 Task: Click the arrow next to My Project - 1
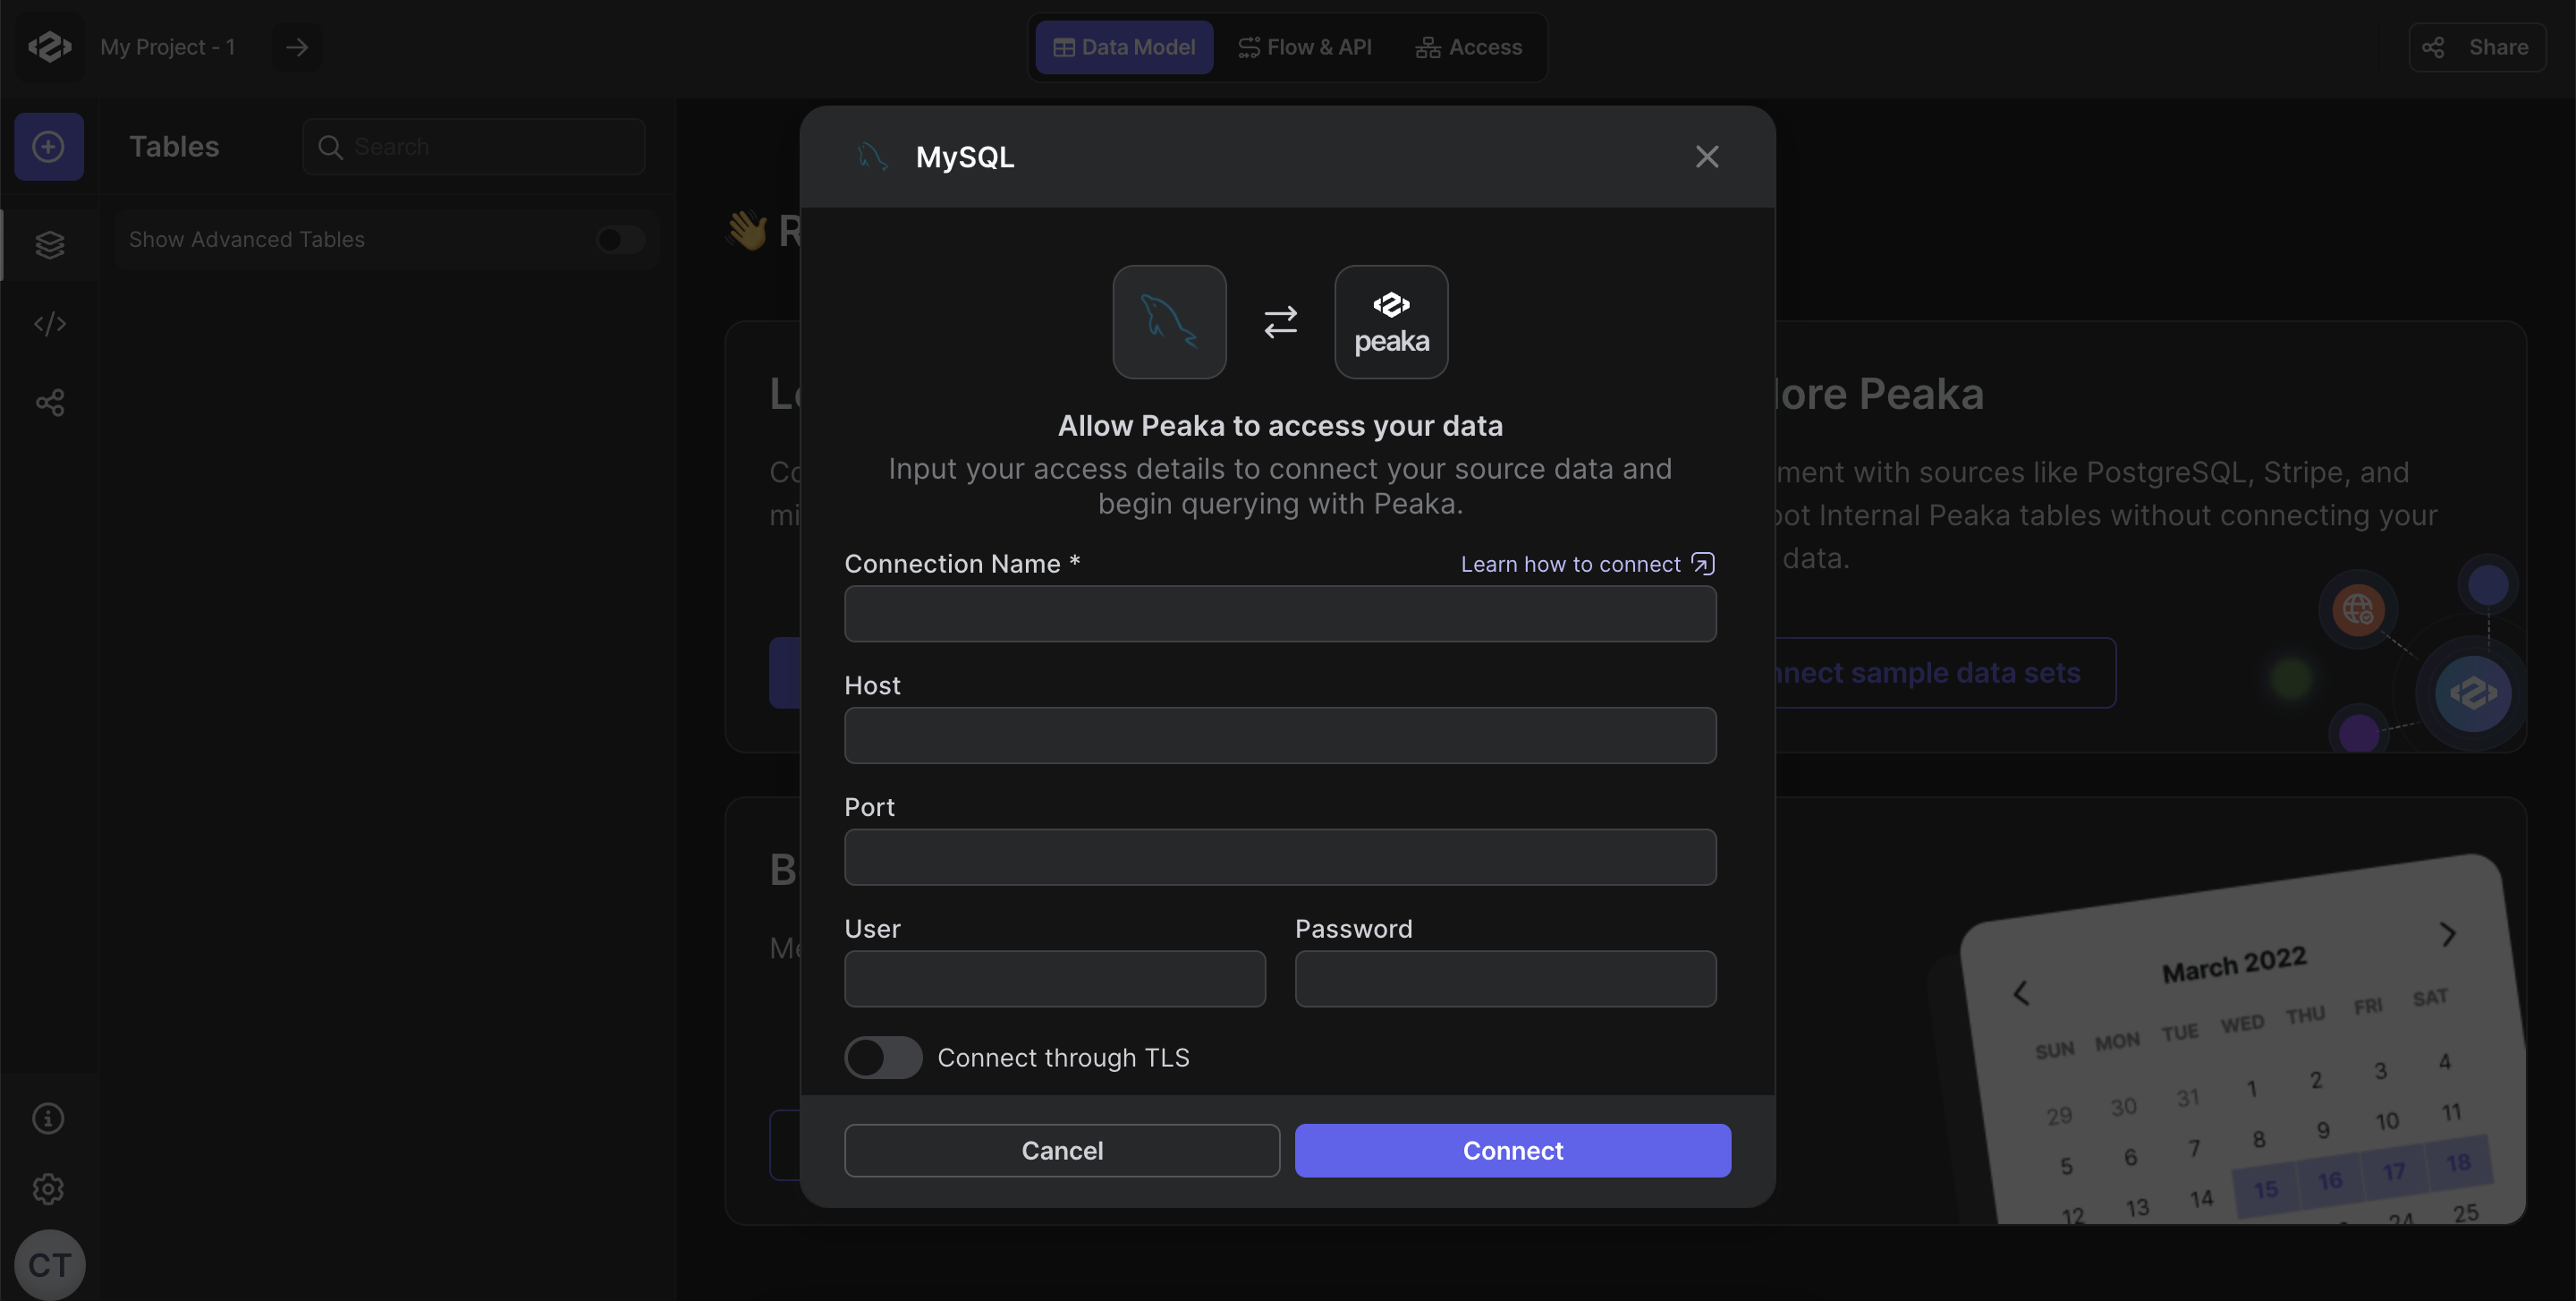(297, 47)
